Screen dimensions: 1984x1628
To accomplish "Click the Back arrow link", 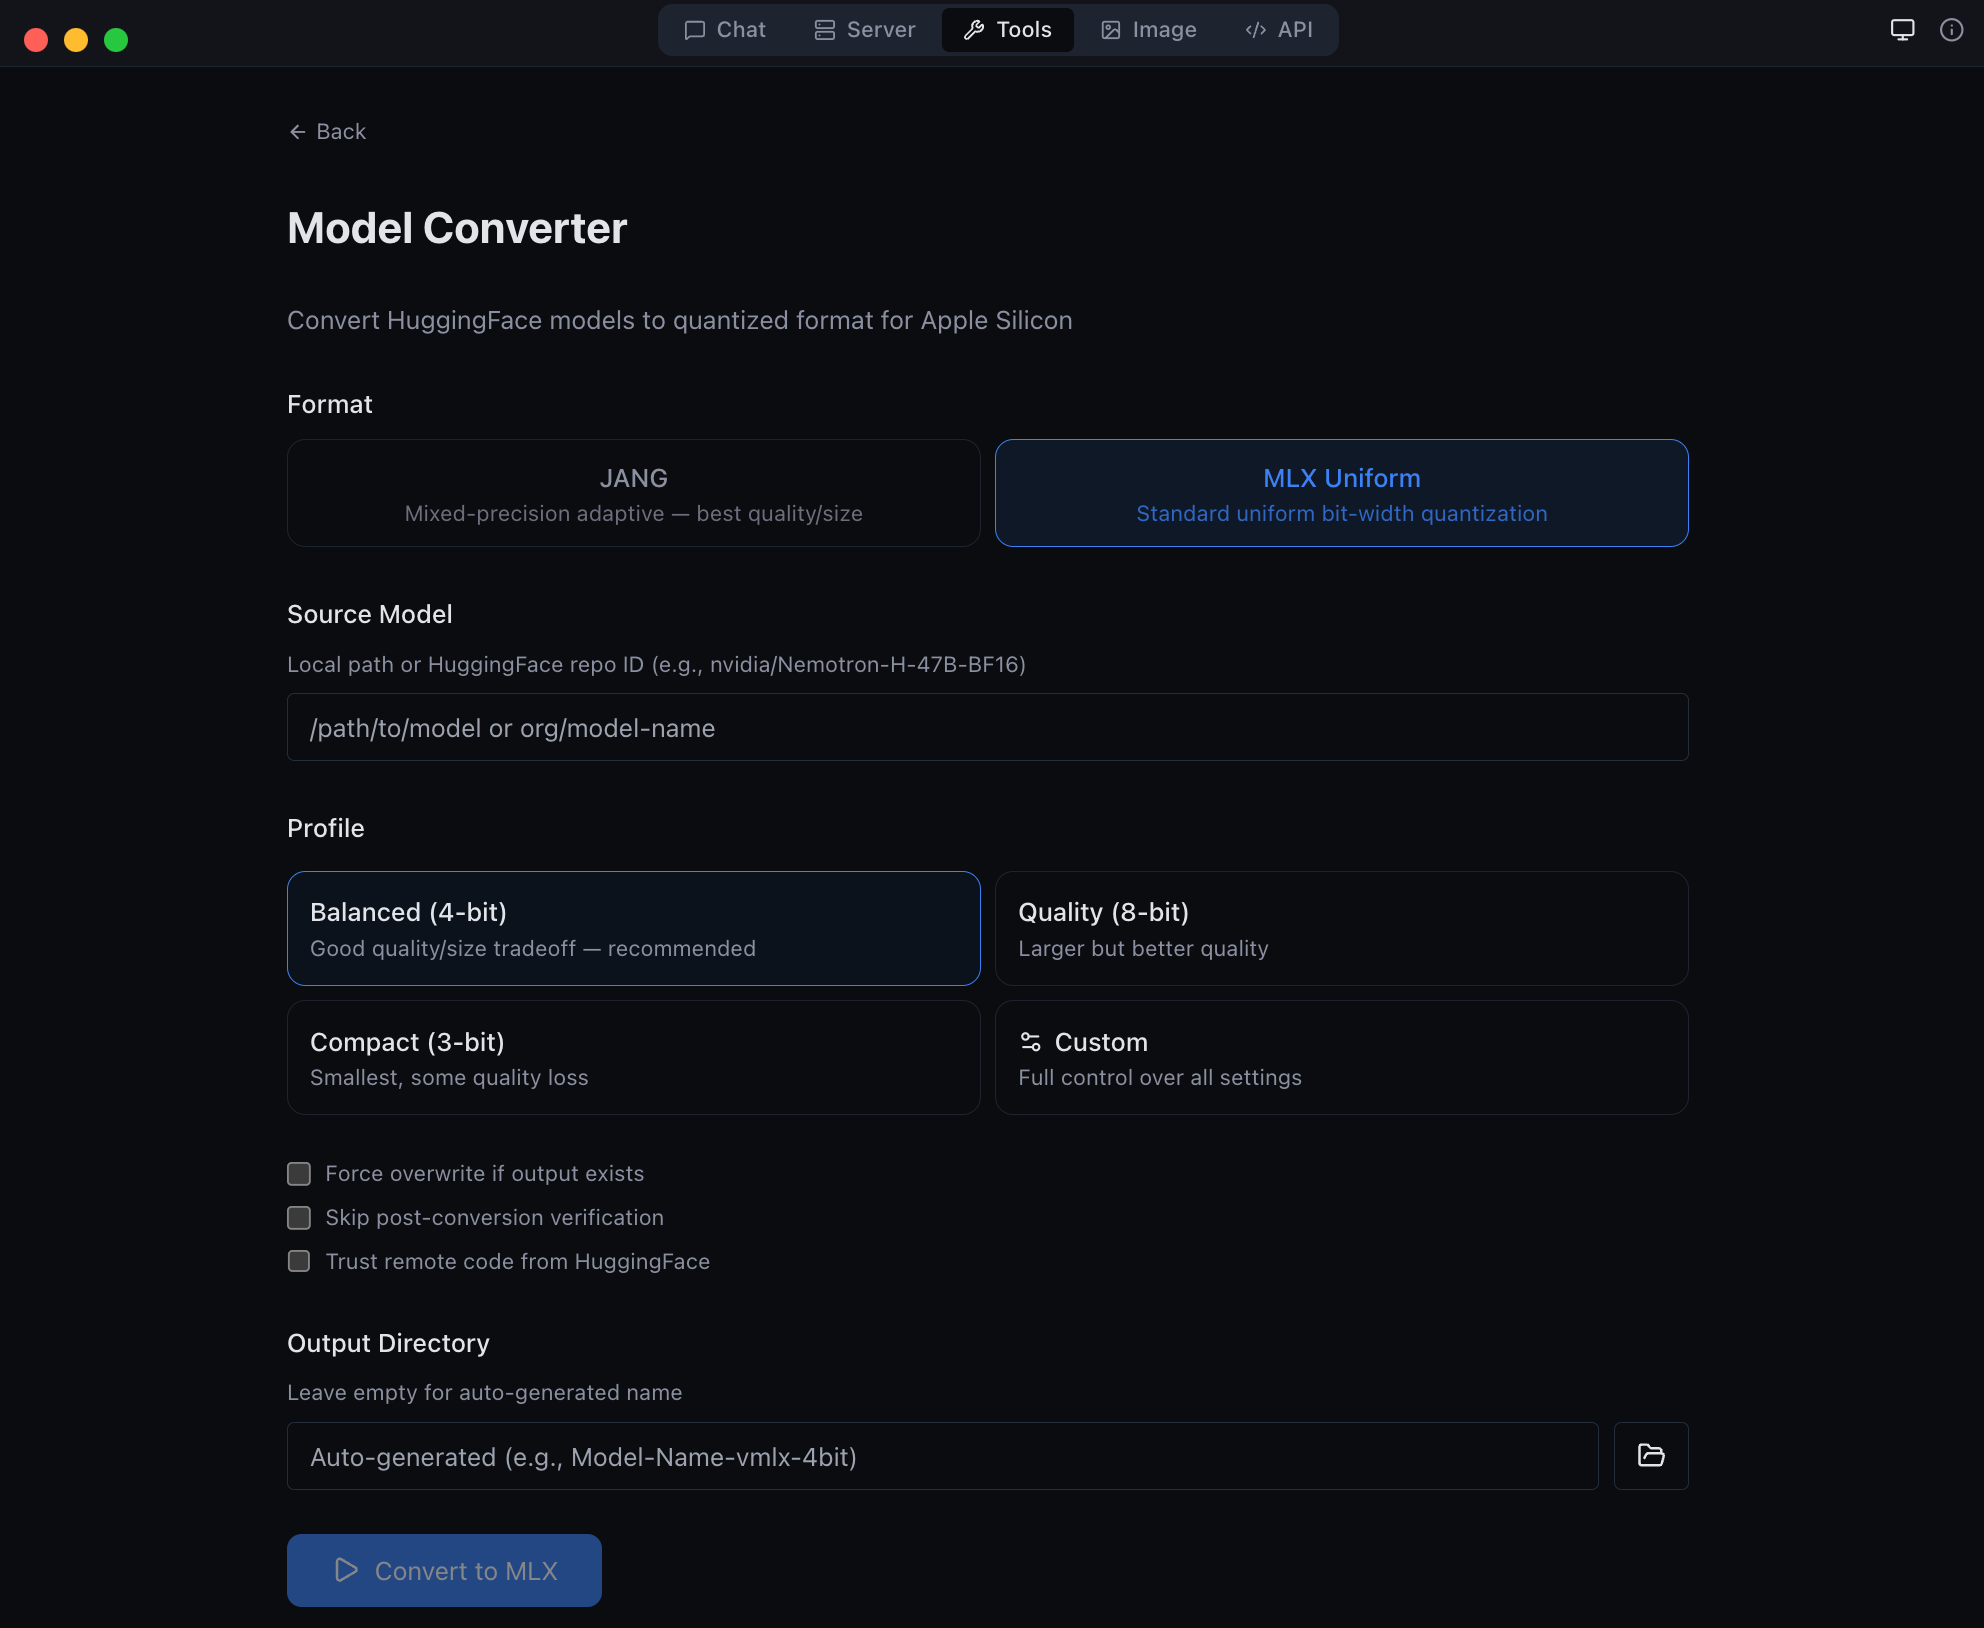I will point(327,132).
